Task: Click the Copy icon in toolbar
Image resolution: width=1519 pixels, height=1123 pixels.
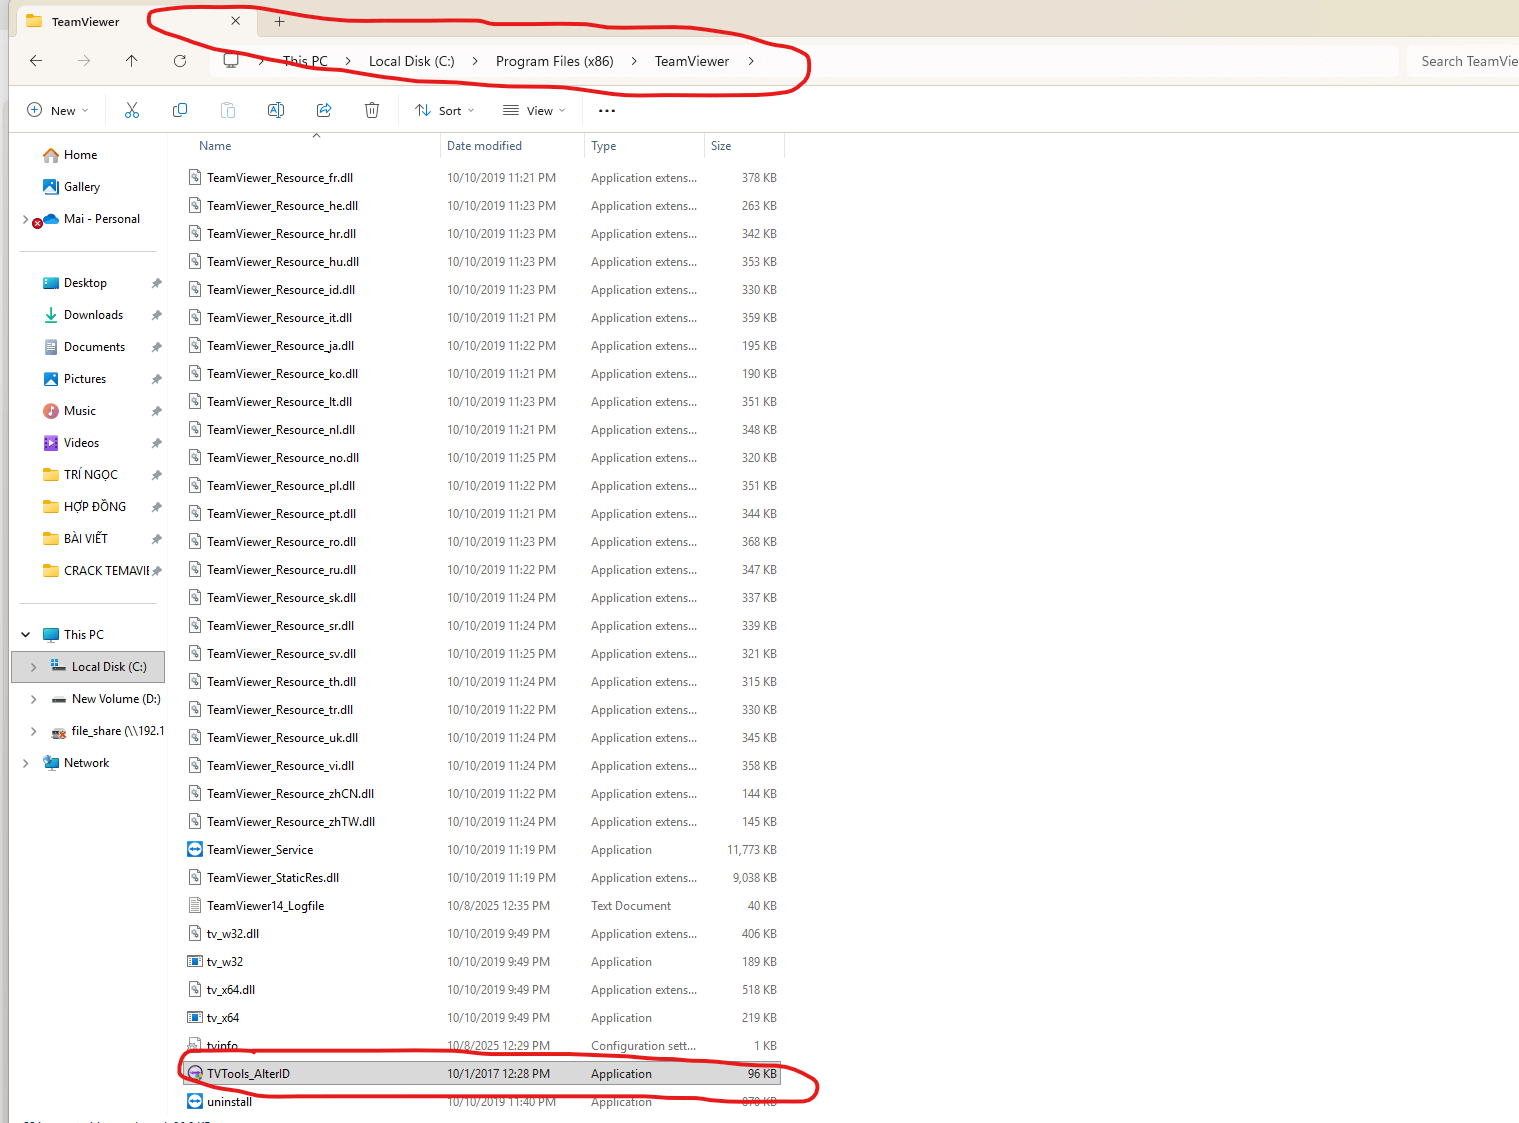Action: point(180,110)
